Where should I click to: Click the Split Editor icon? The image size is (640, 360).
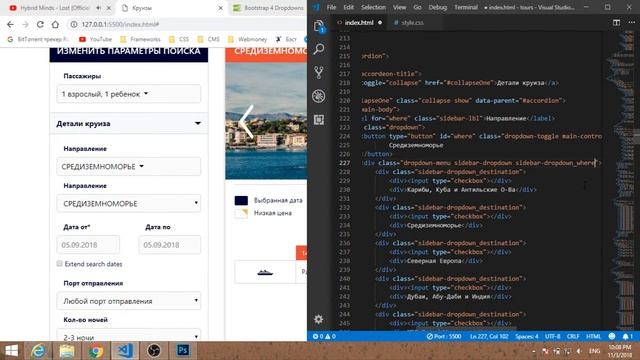[616, 22]
